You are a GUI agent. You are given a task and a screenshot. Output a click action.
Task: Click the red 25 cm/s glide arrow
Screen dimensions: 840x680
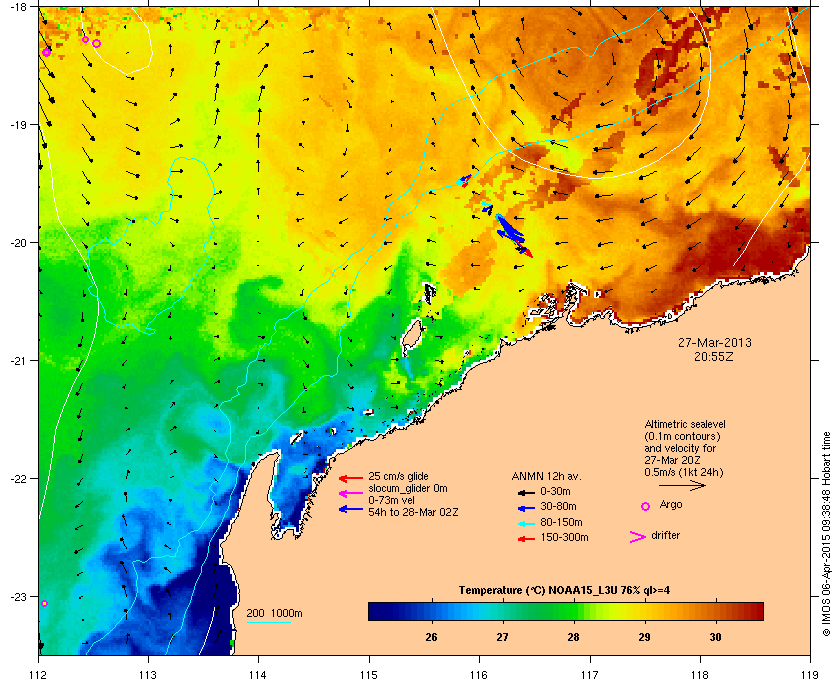pyautogui.click(x=351, y=478)
